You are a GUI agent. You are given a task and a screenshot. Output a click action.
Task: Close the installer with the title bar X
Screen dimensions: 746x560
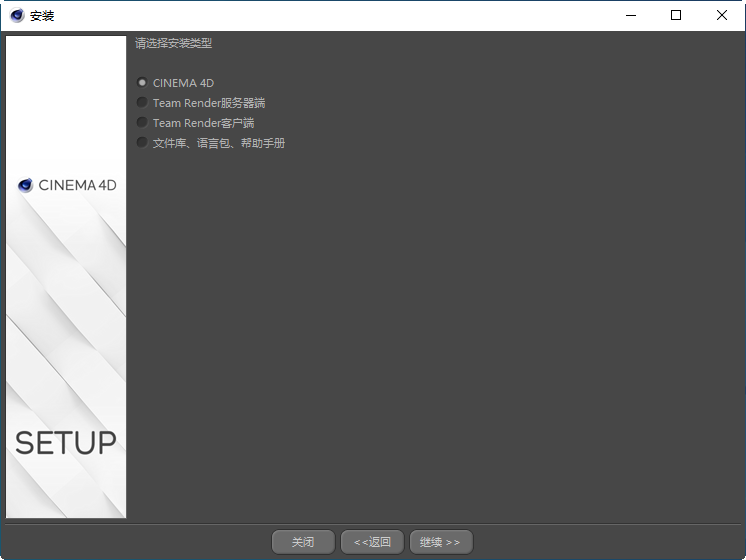(722, 15)
